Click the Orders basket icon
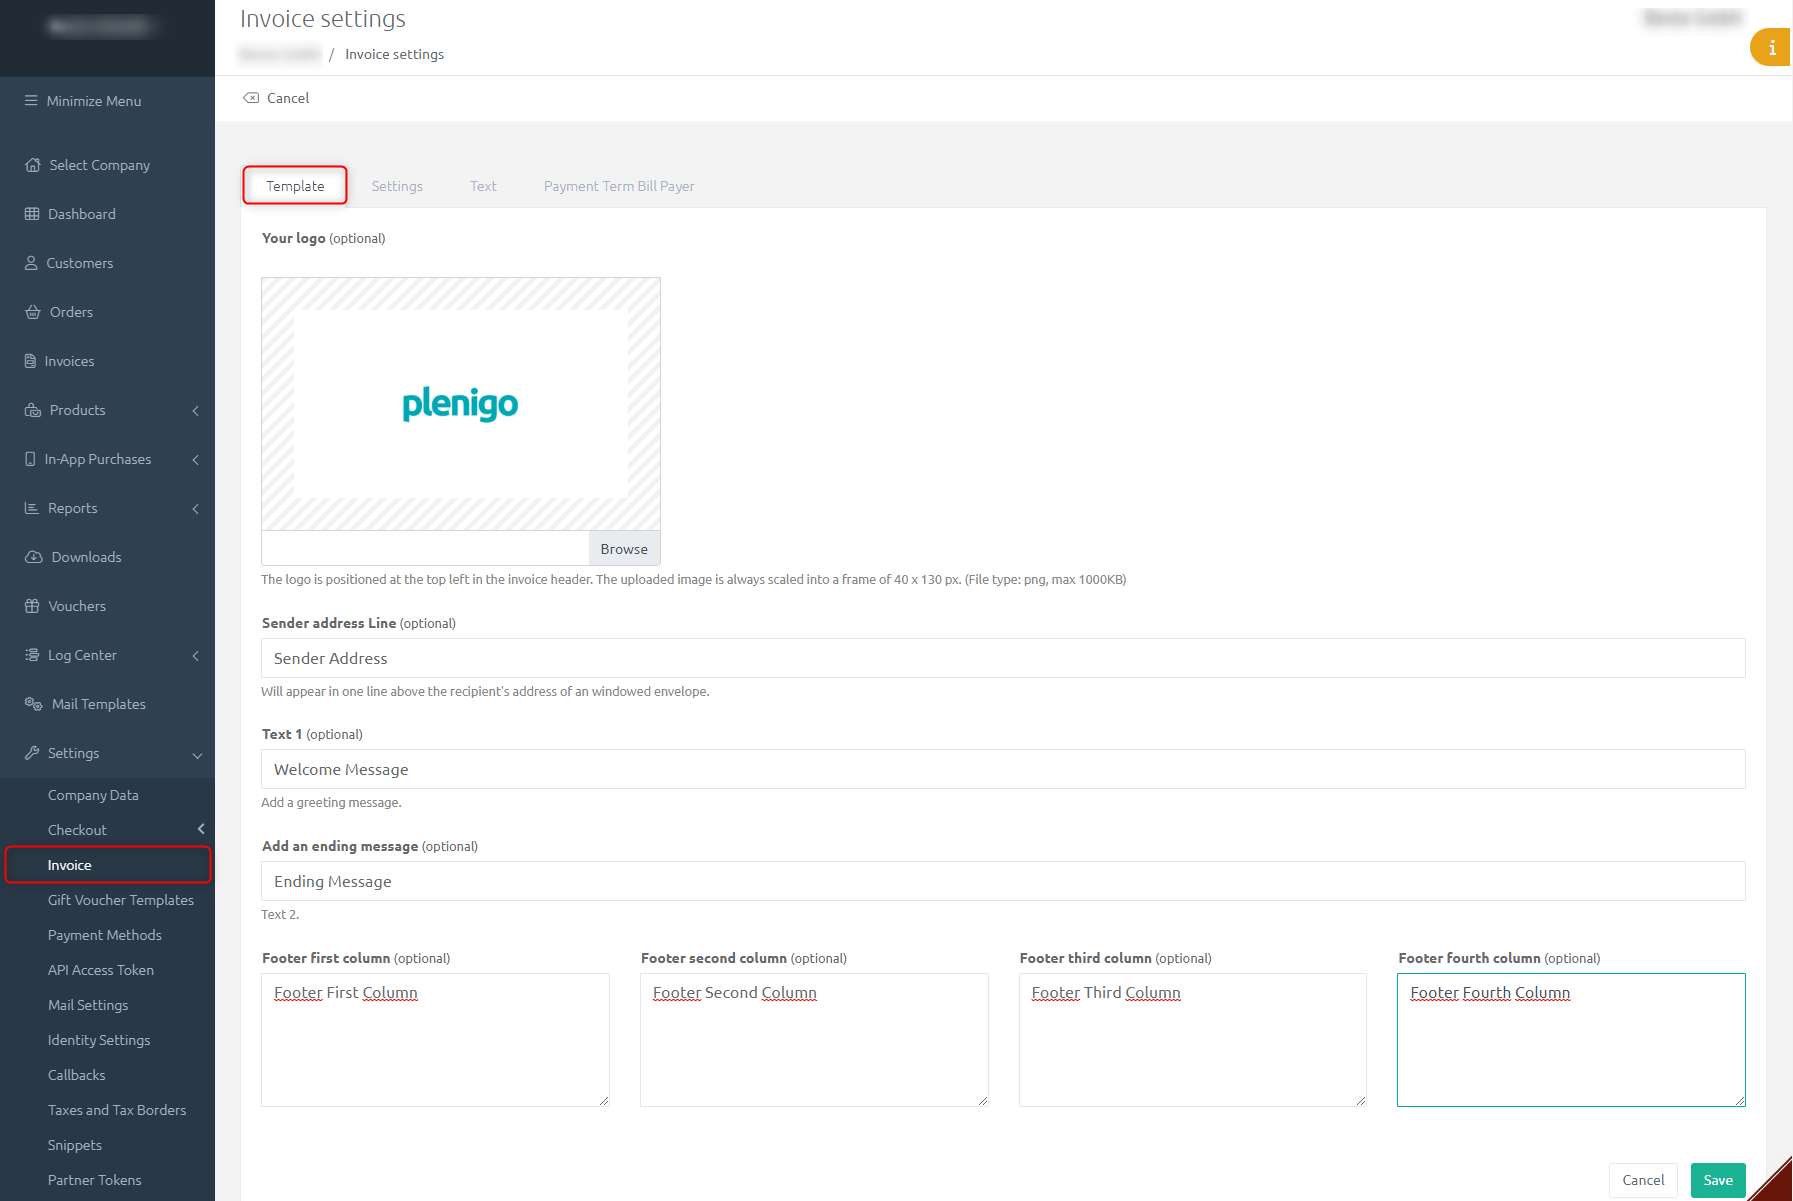The width and height of the screenshot is (1793, 1201). click(32, 312)
